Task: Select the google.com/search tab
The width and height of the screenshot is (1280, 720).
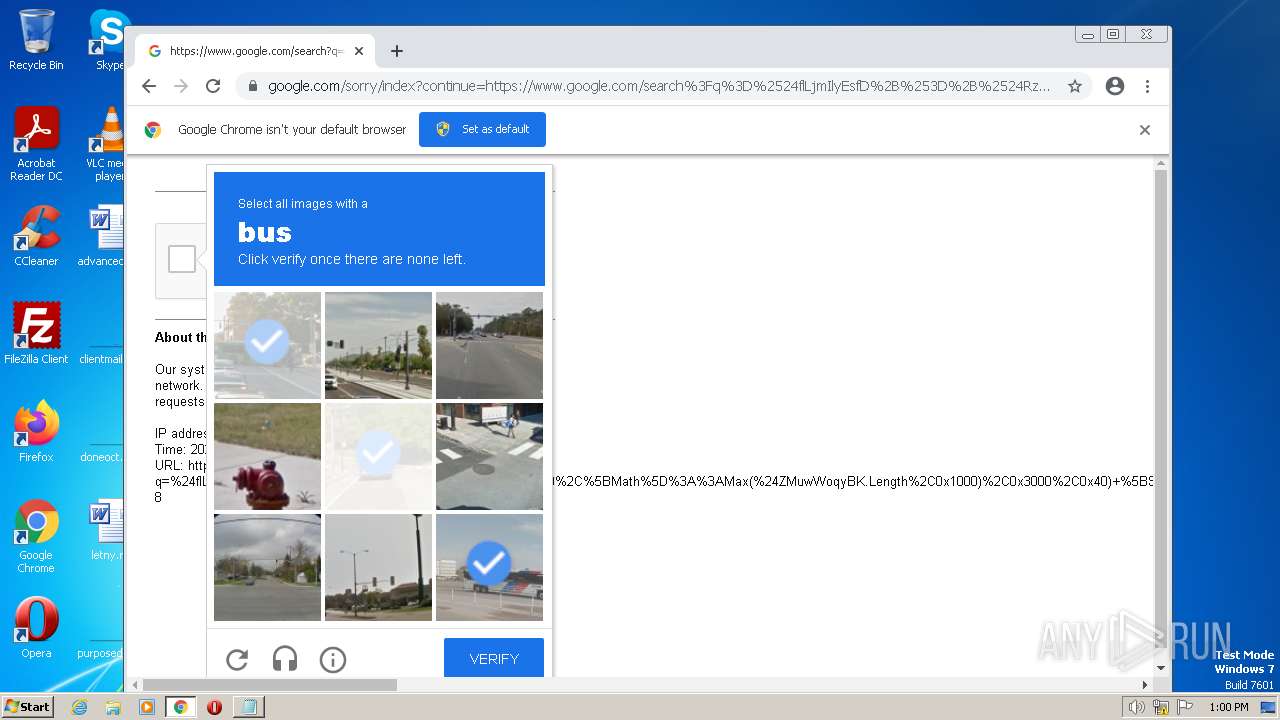Action: pos(256,51)
